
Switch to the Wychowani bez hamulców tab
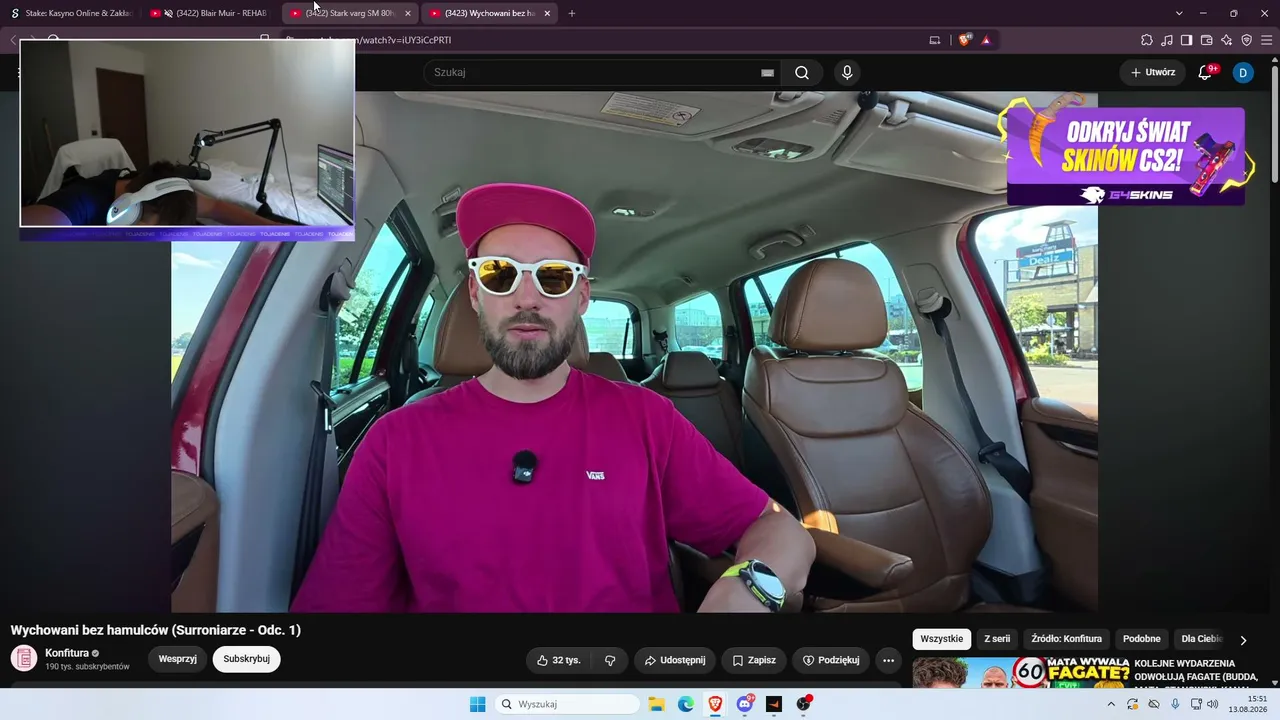pyautogui.click(x=490, y=13)
